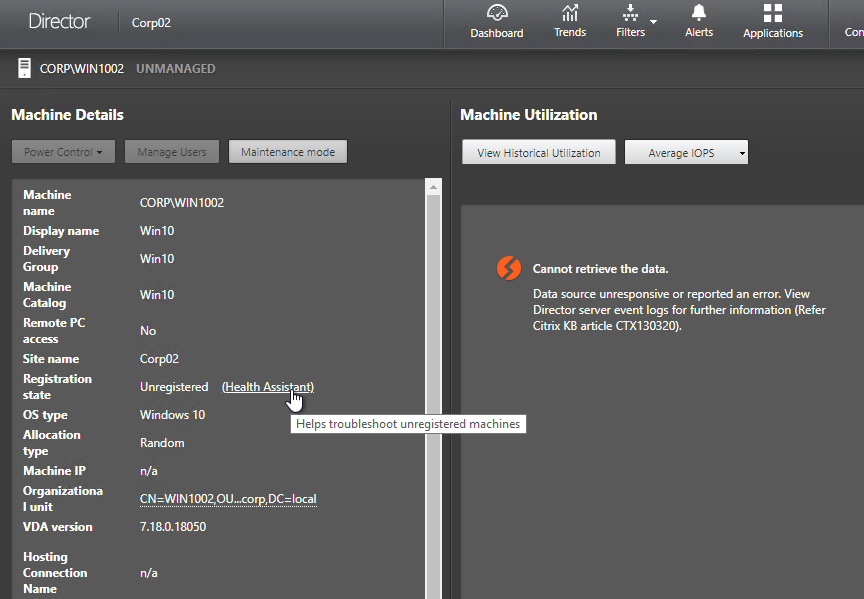Click the VDA version label
Viewport: 864px width, 599px height.
pyautogui.click(x=58, y=526)
